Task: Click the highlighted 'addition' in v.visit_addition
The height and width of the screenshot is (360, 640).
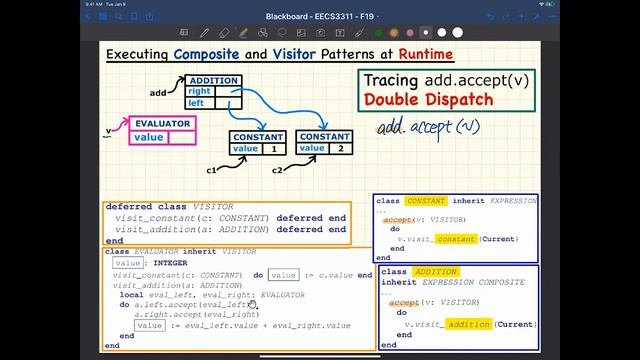Action: point(469,324)
